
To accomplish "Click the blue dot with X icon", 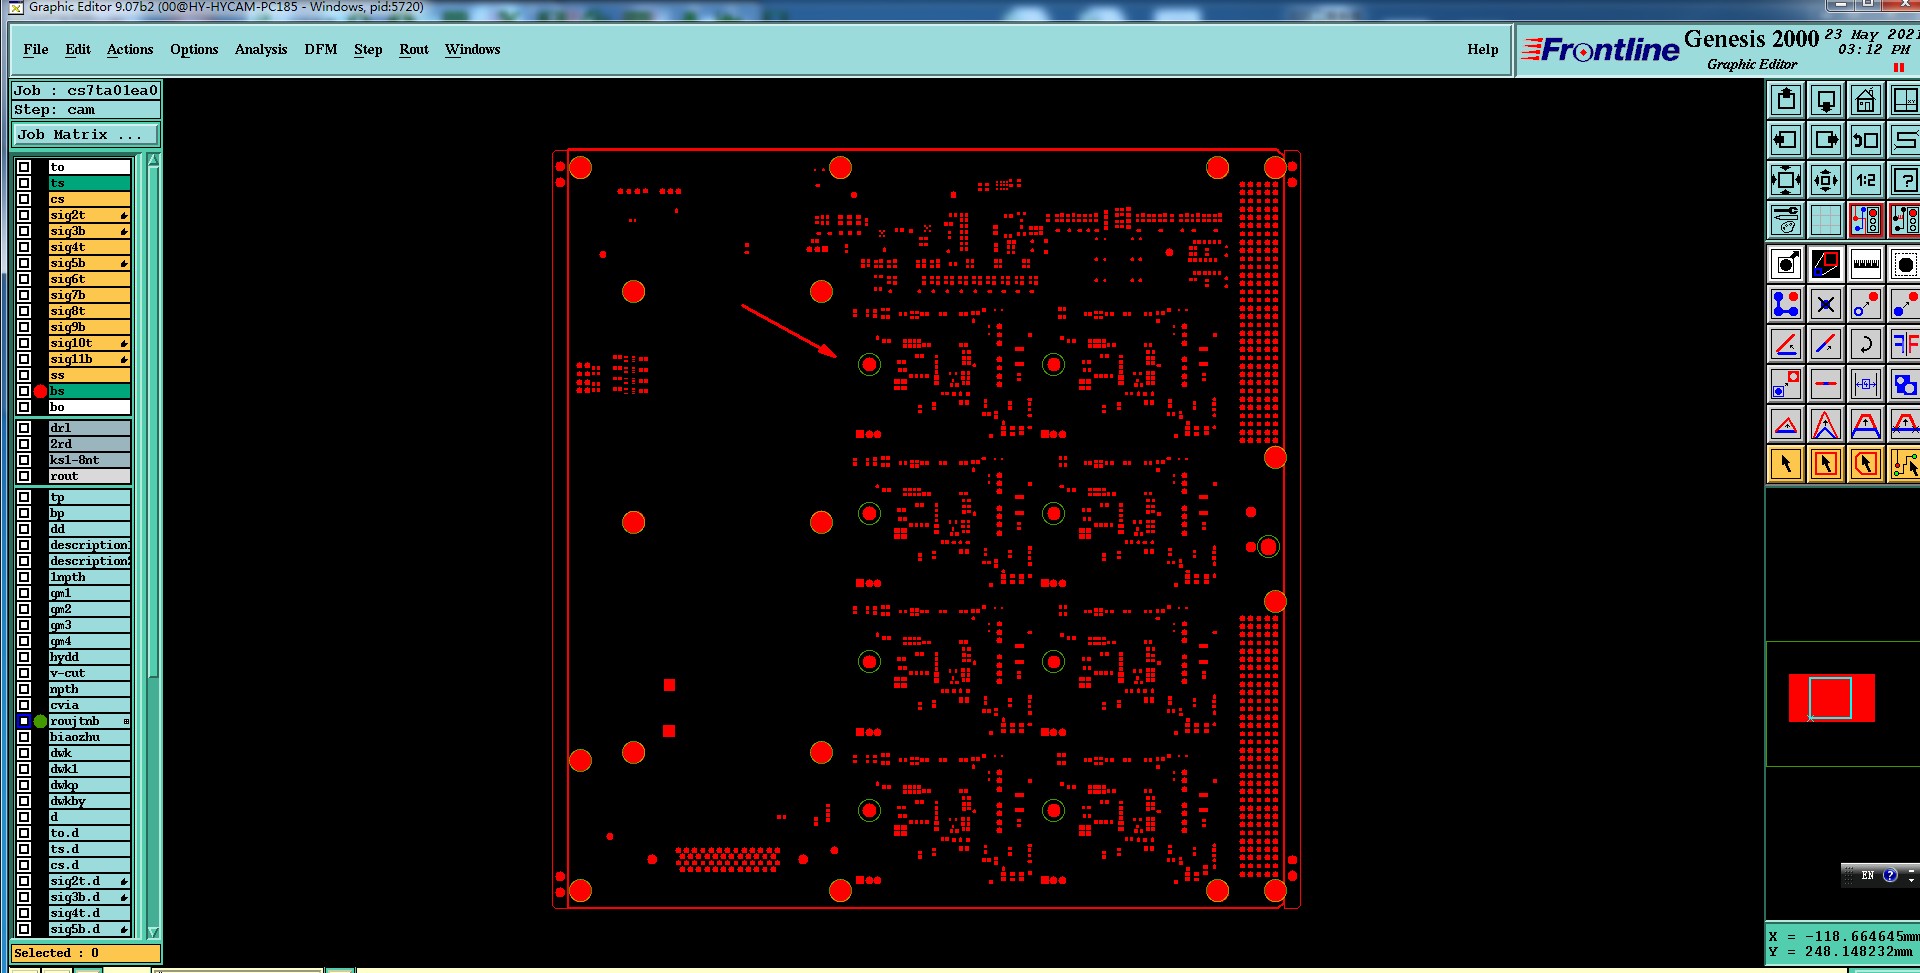I will (1826, 304).
